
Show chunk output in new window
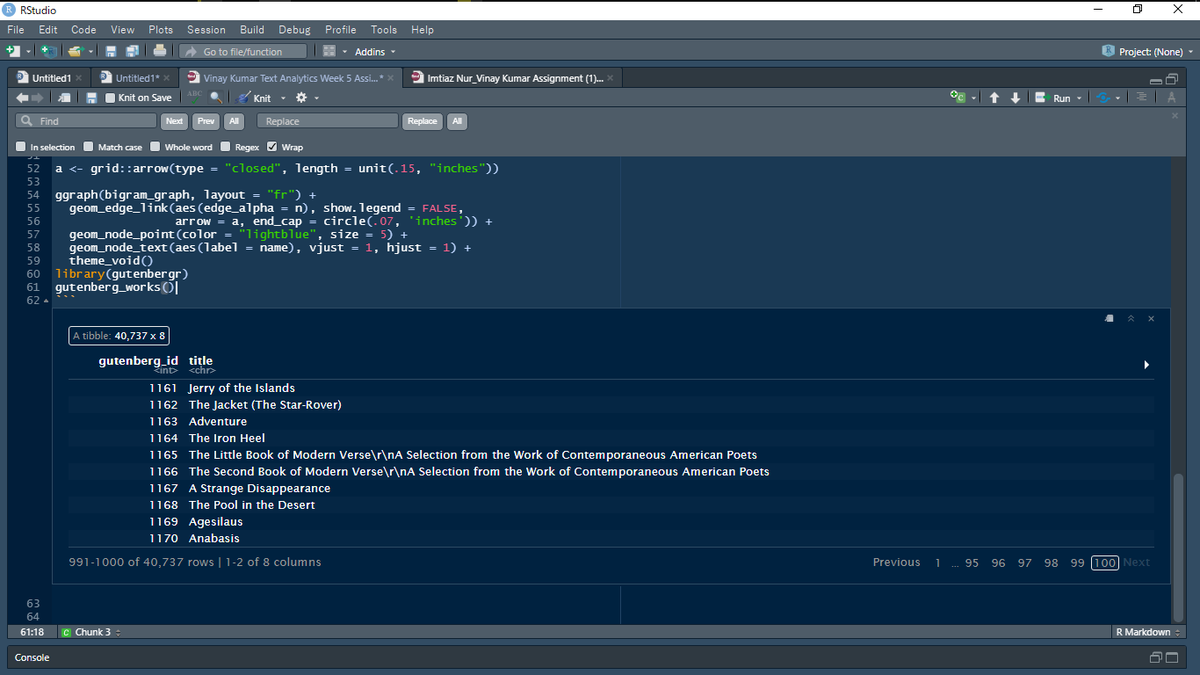[x=1110, y=318]
